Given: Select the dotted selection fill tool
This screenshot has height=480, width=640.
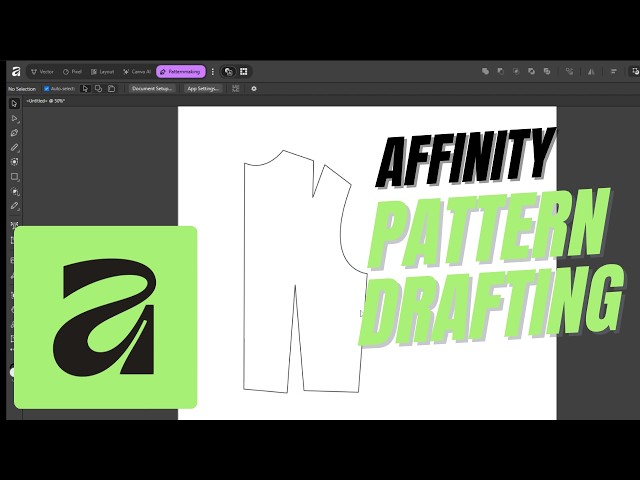Looking at the screenshot, I should [15, 191].
